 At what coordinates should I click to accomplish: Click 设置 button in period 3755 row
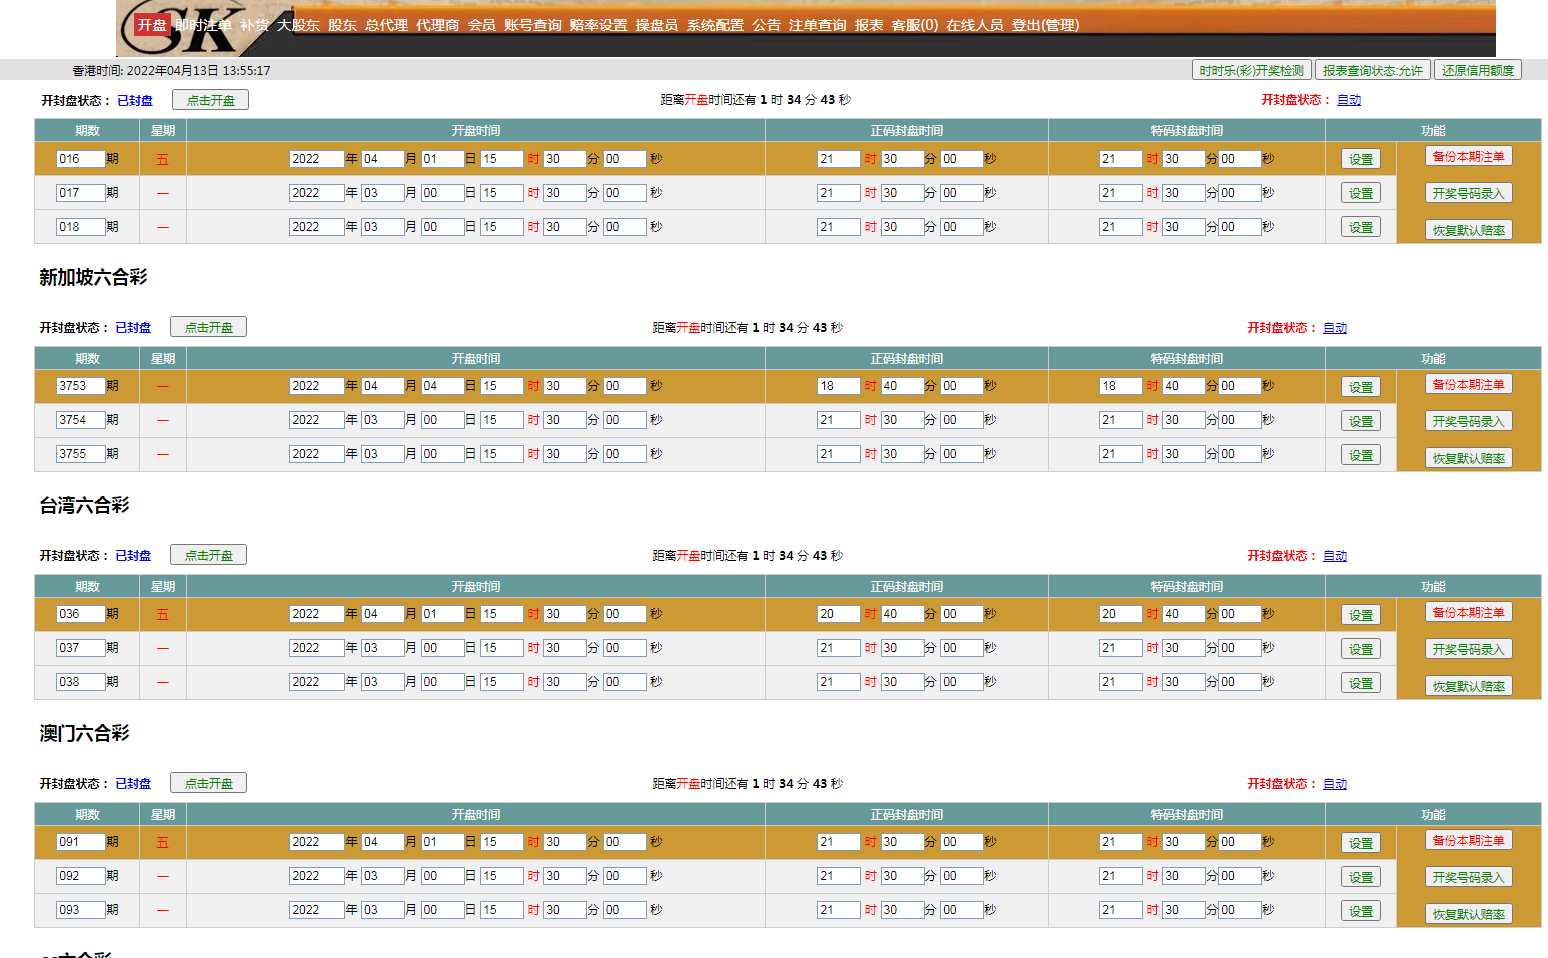[x=1361, y=455]
